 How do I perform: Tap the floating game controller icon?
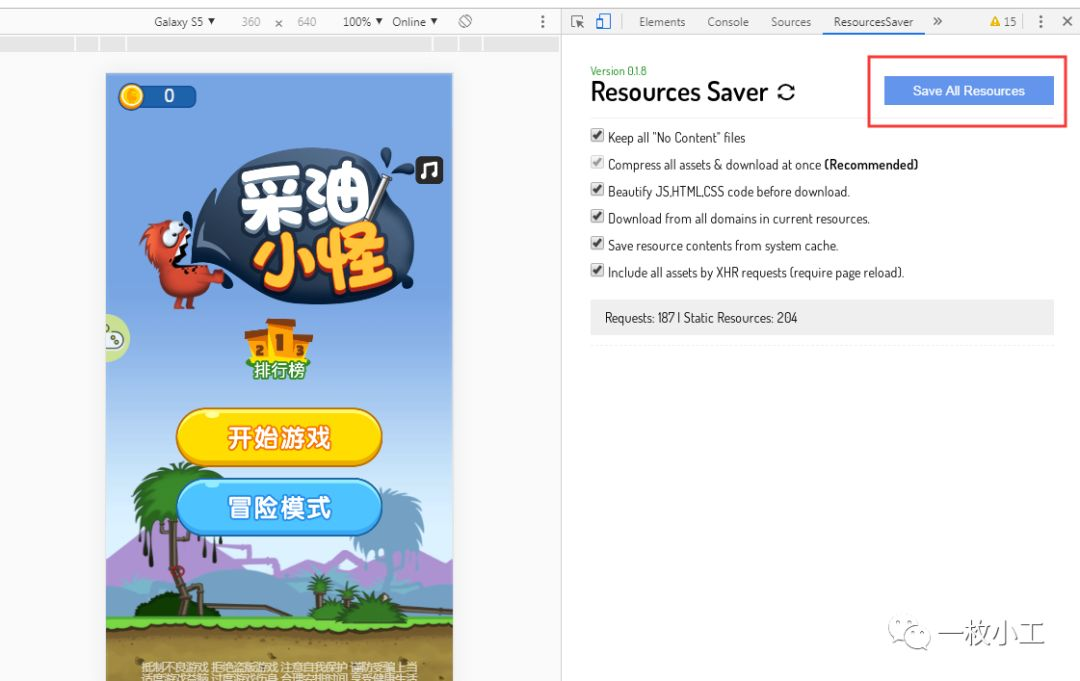[x=115, y=338]
